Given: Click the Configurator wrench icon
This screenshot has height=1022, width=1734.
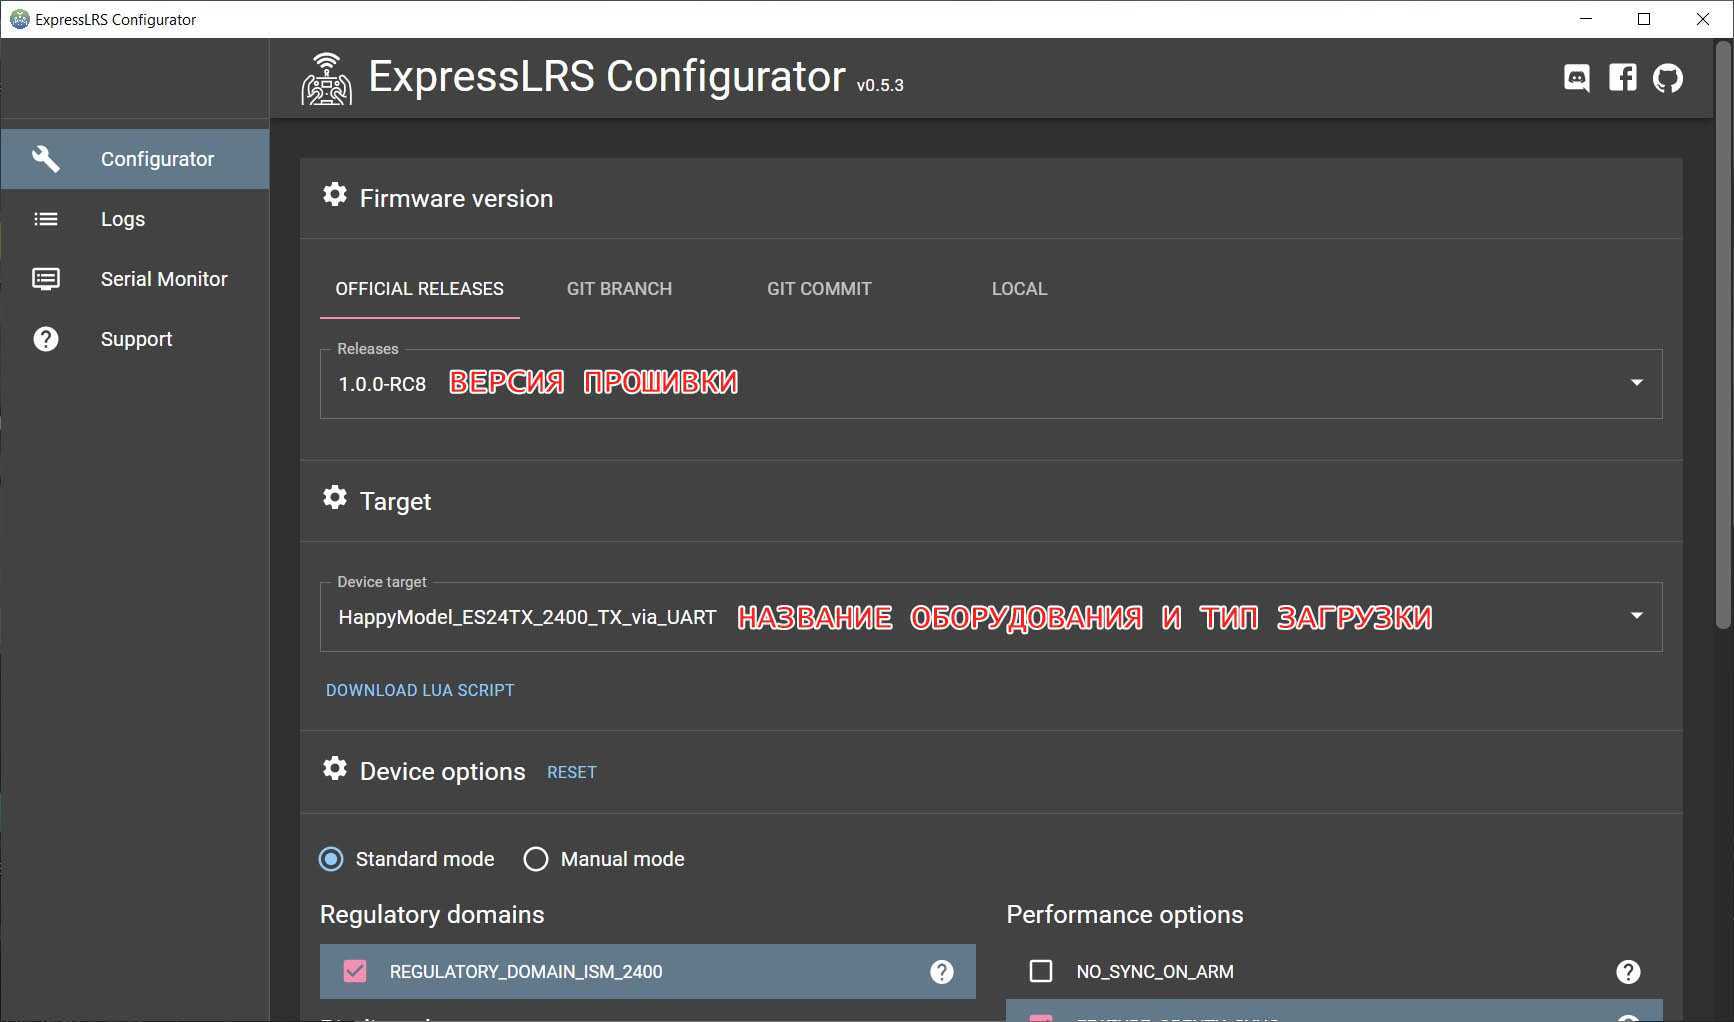Looking at the screenshot, I should tap(46, 159).
